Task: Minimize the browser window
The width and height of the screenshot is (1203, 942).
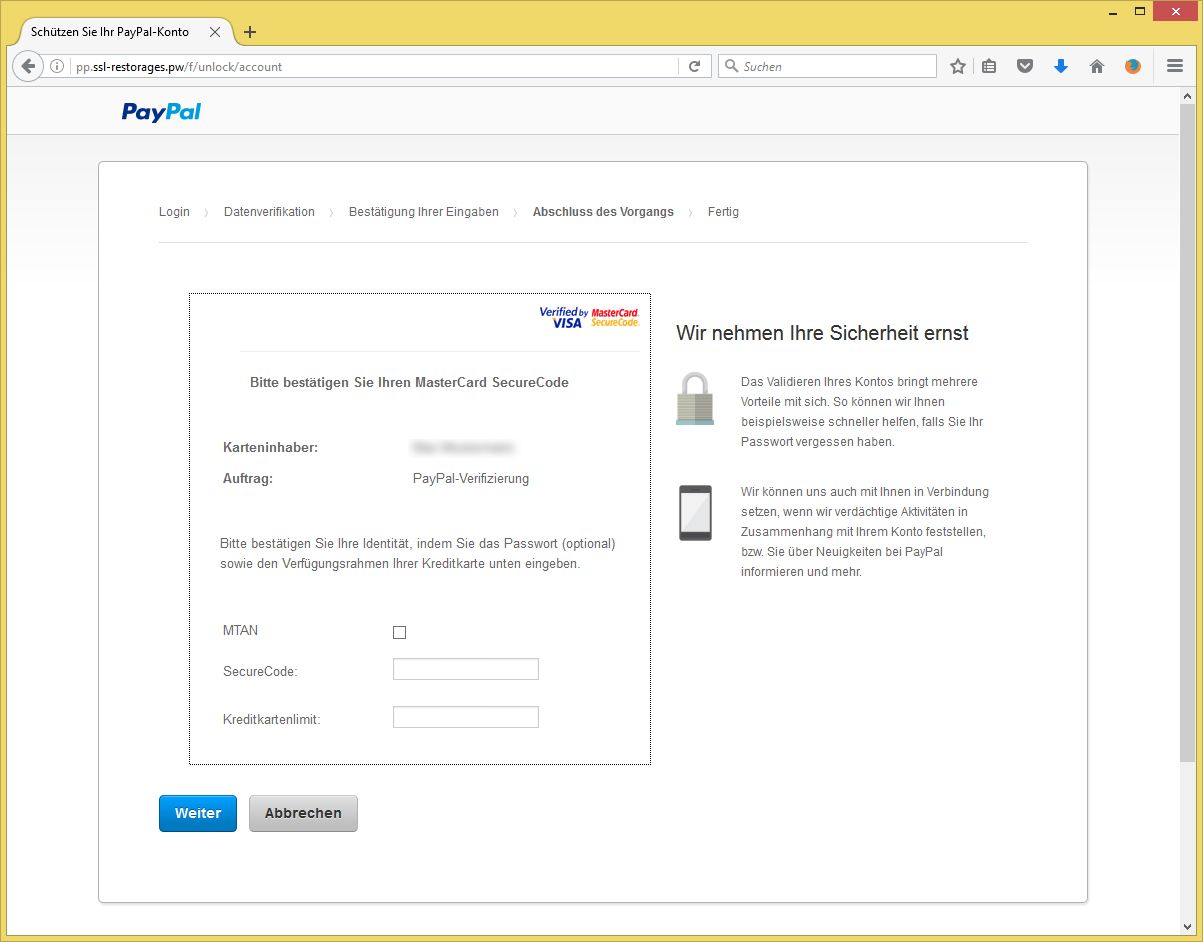Action: coord(1112,11)
